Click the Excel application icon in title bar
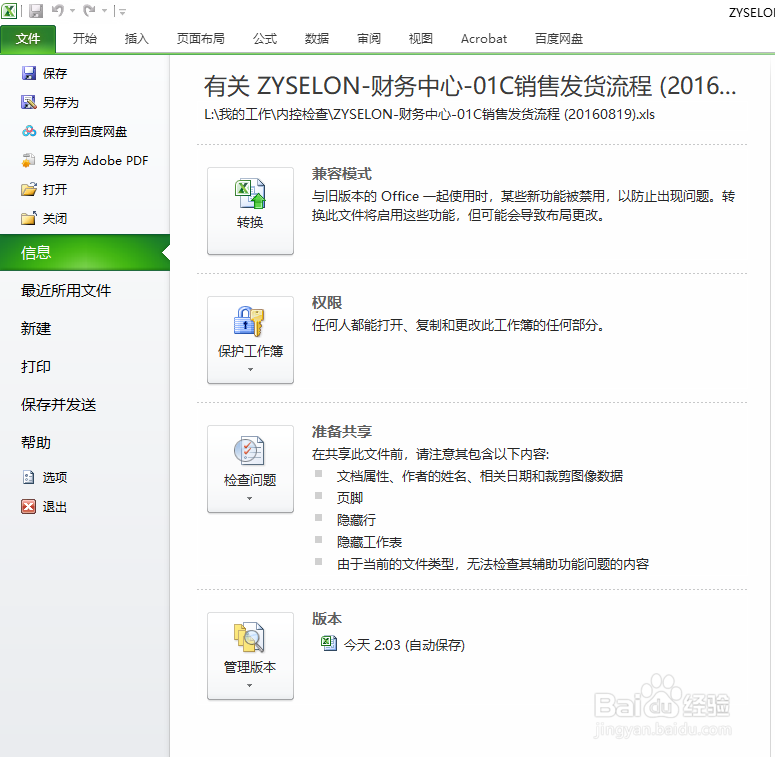The width and height of the screenshot is (775, 757). point(9,10)
